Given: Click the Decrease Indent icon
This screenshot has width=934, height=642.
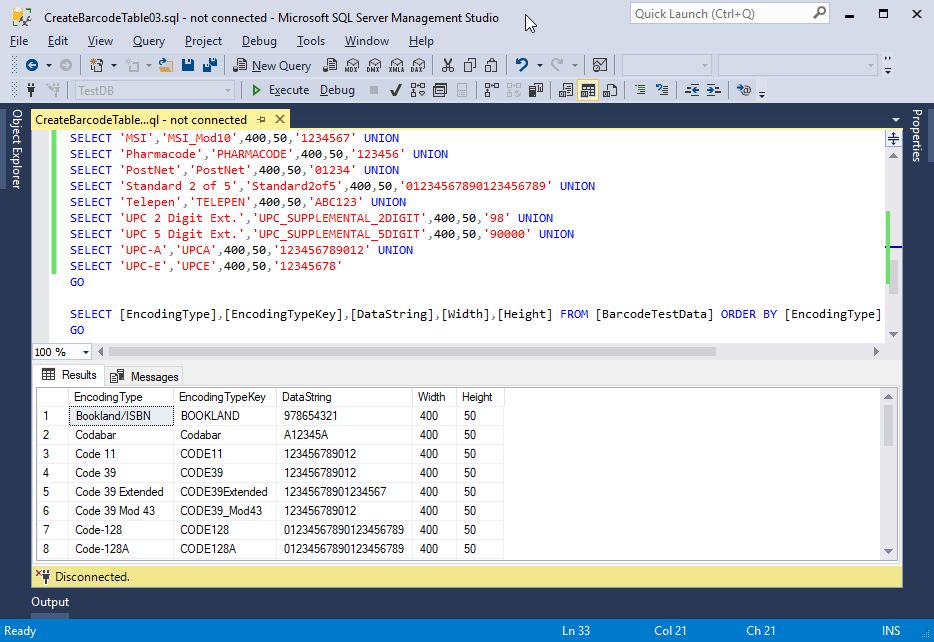Looking at the screenshot, I should tap(692, 90).
